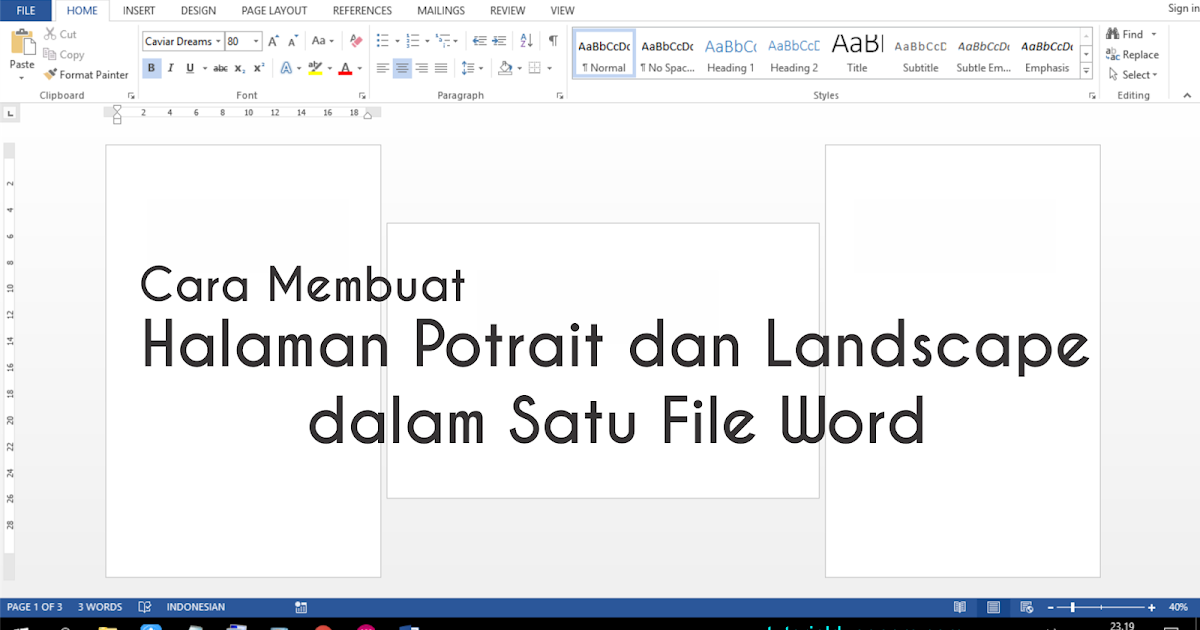This screenshot has height=630, width=1200.
Task: Switch to Read Mode view
Action: (960, 607)
